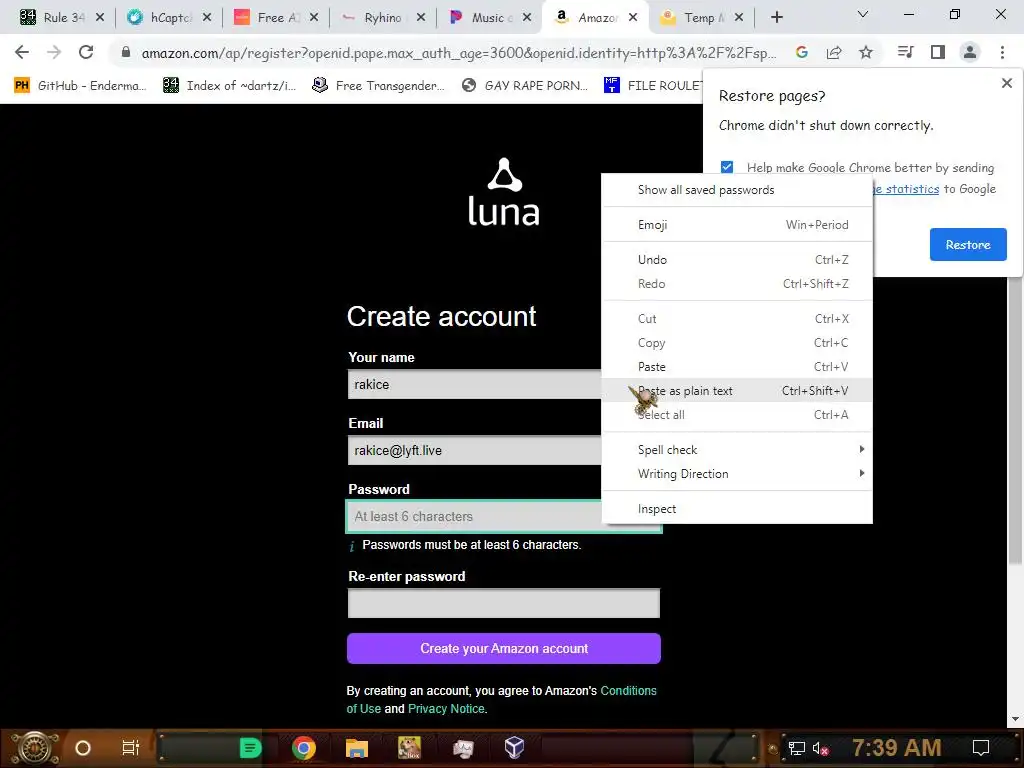Close the Temp Mail tab
The image size is (1024, 768).
click(x=739, y=18)
